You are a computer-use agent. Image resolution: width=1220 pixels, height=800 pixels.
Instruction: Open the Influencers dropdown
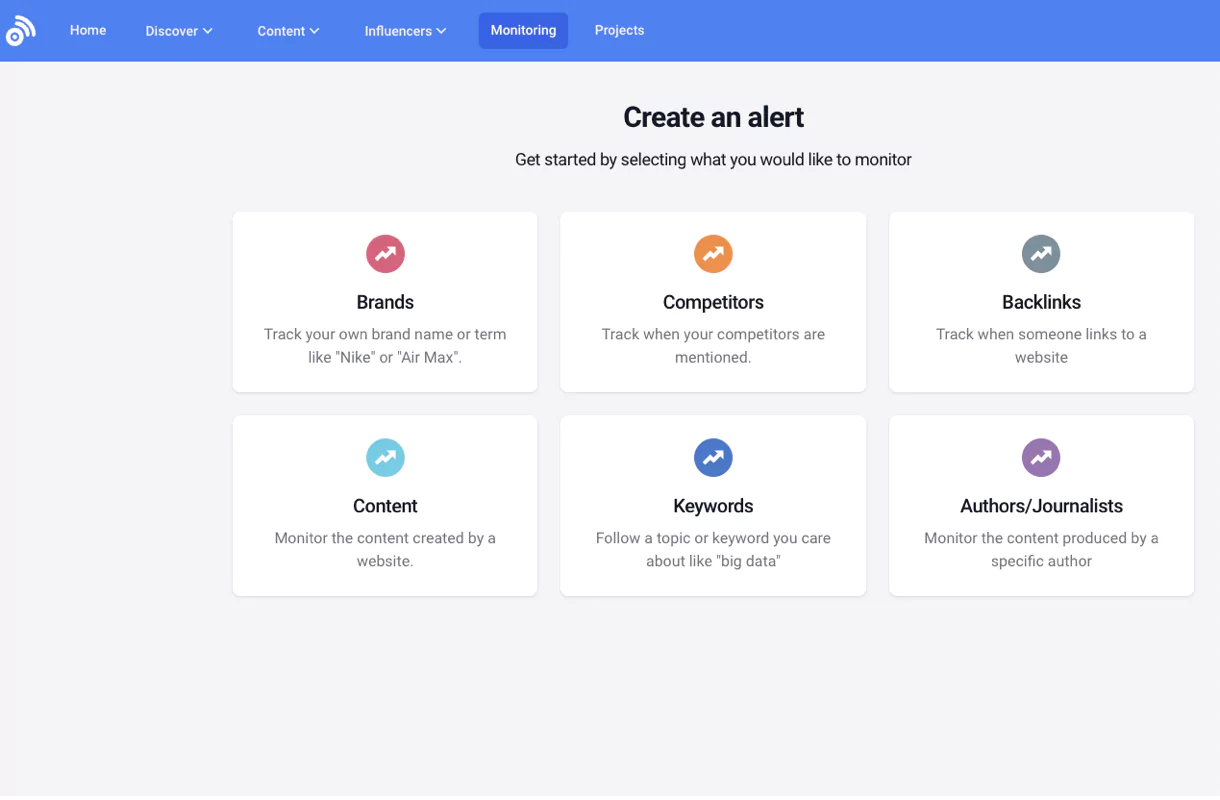404,30
